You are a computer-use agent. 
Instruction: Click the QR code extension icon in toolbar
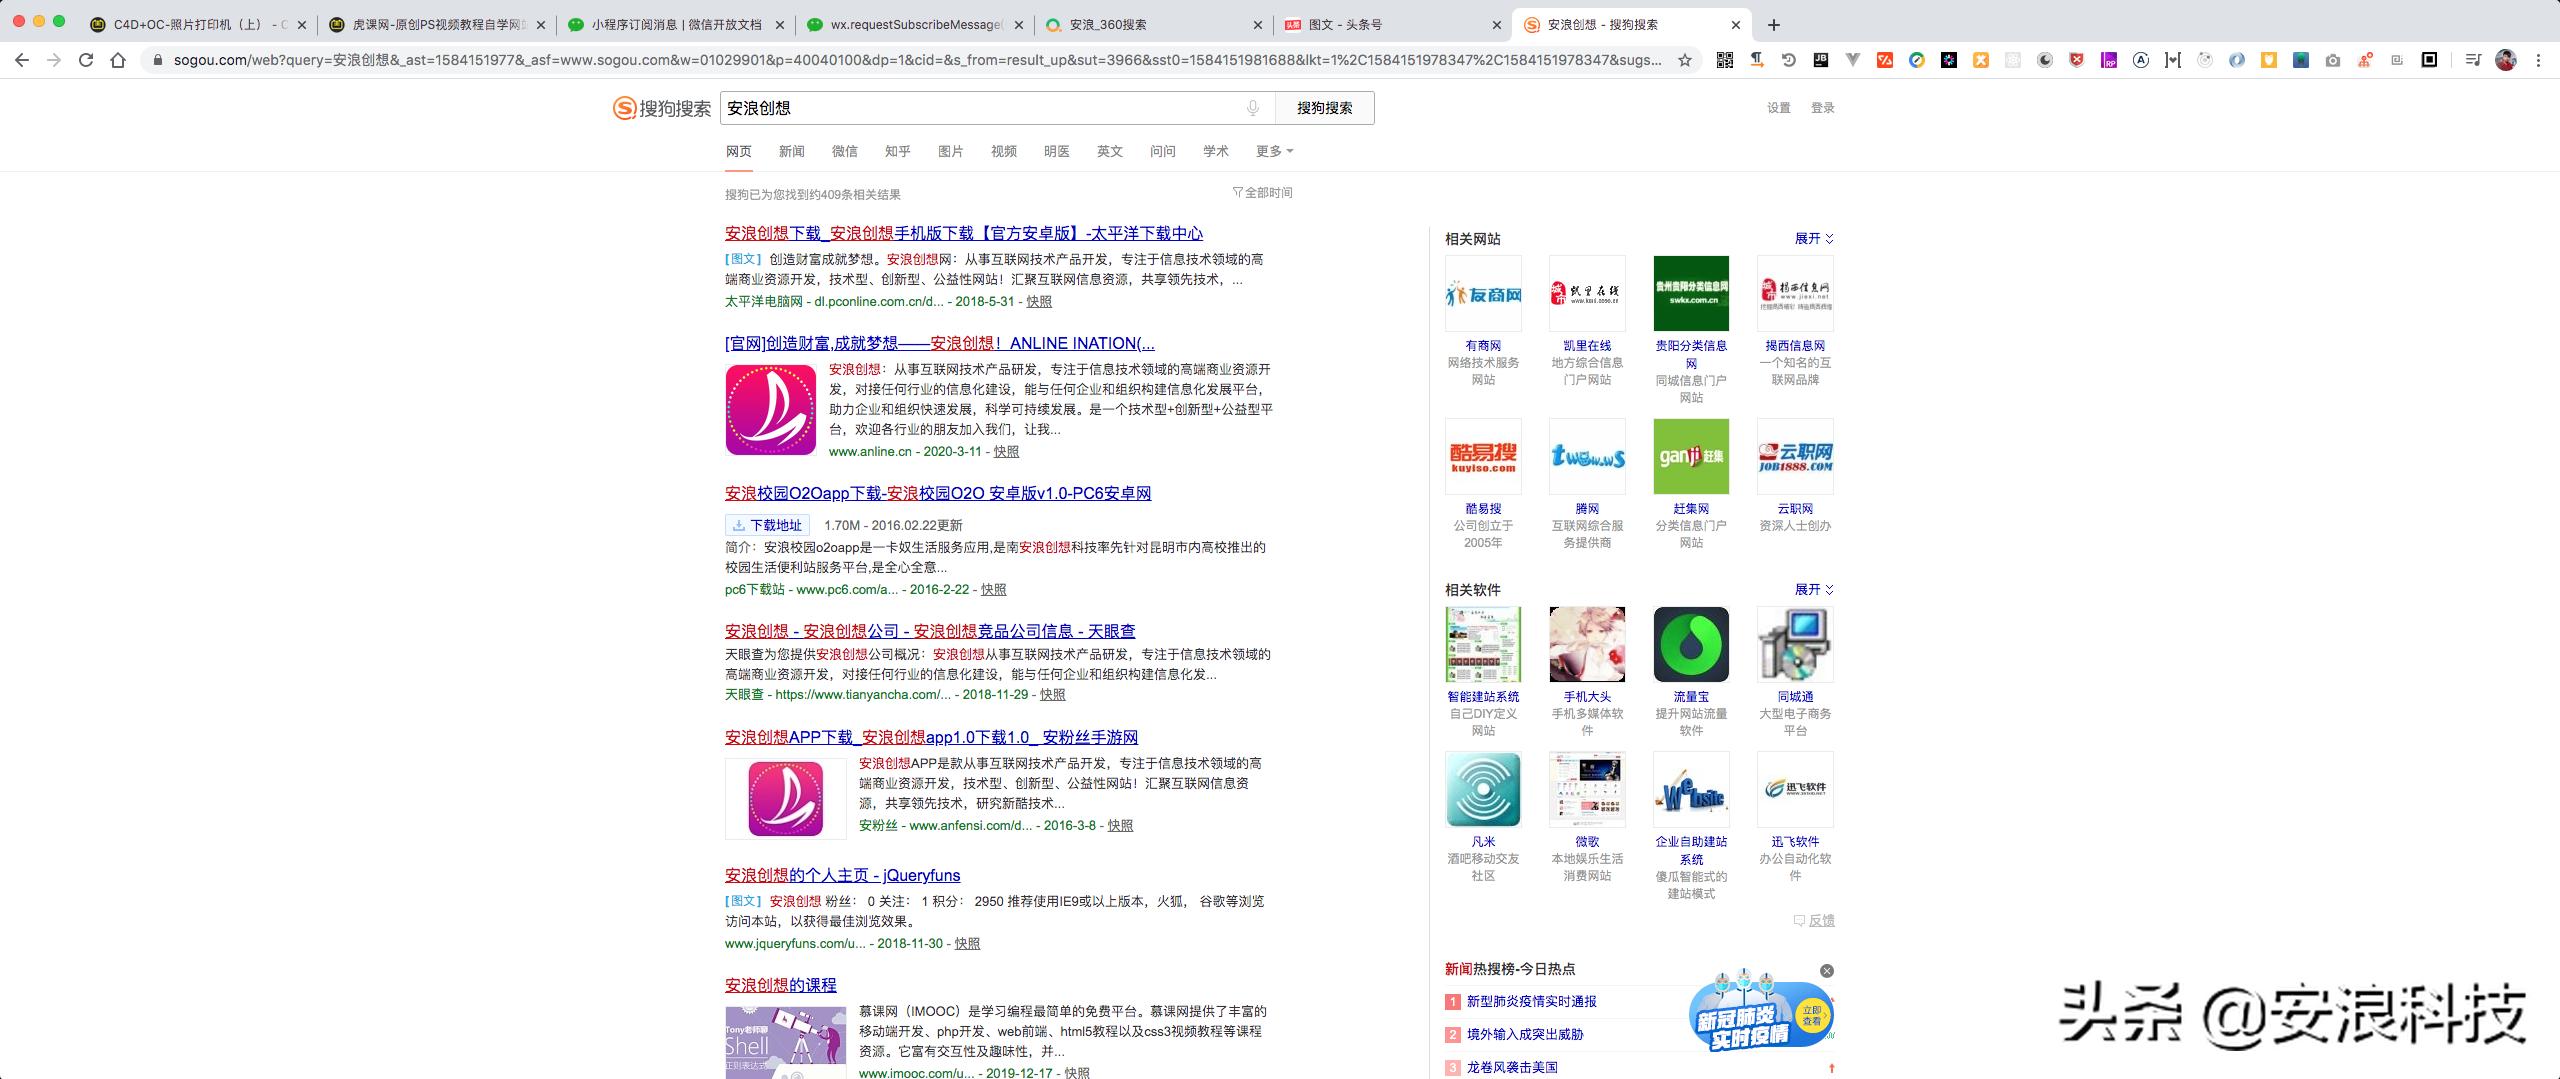point(1724,60)
